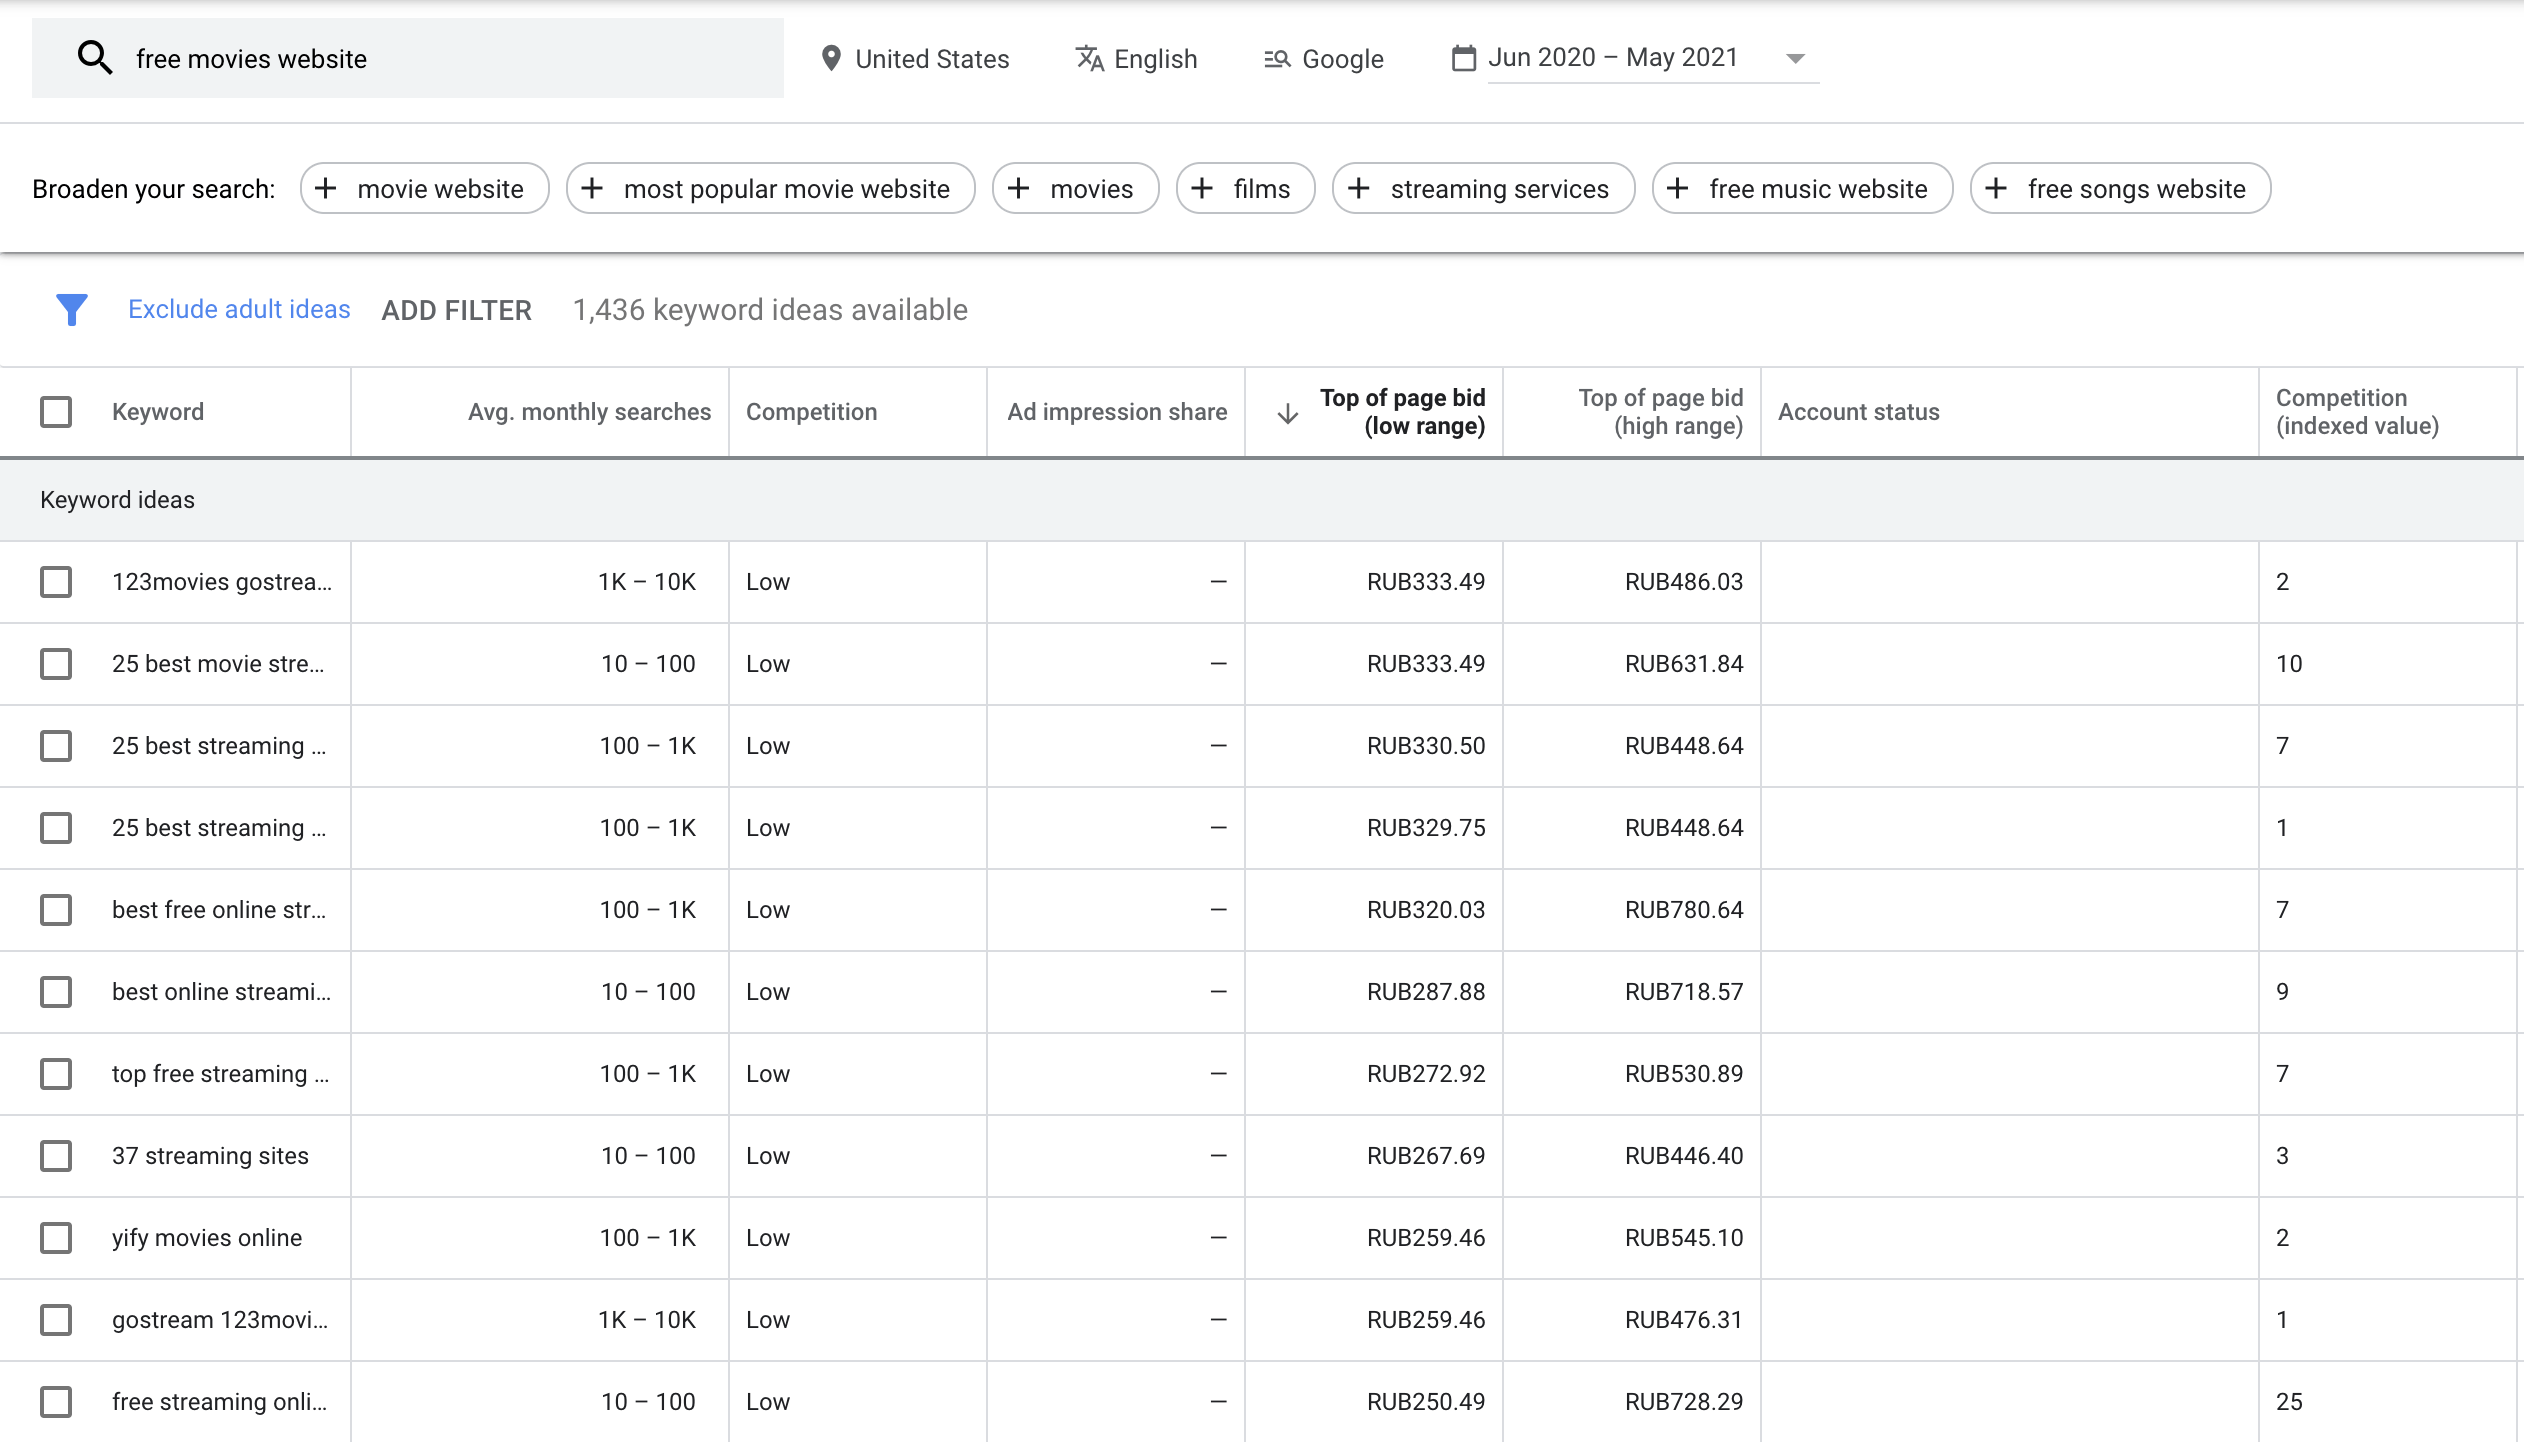Click the plus icon on free music website chip
Image resolution: width=2524 pixels, height=1442 pixels.
pyautogui.click(x=1677, y=188)
